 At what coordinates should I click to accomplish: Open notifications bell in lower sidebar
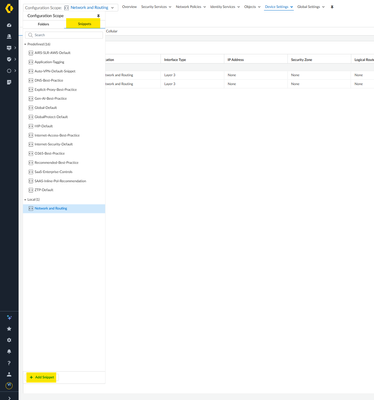click(x=9, y=352)
